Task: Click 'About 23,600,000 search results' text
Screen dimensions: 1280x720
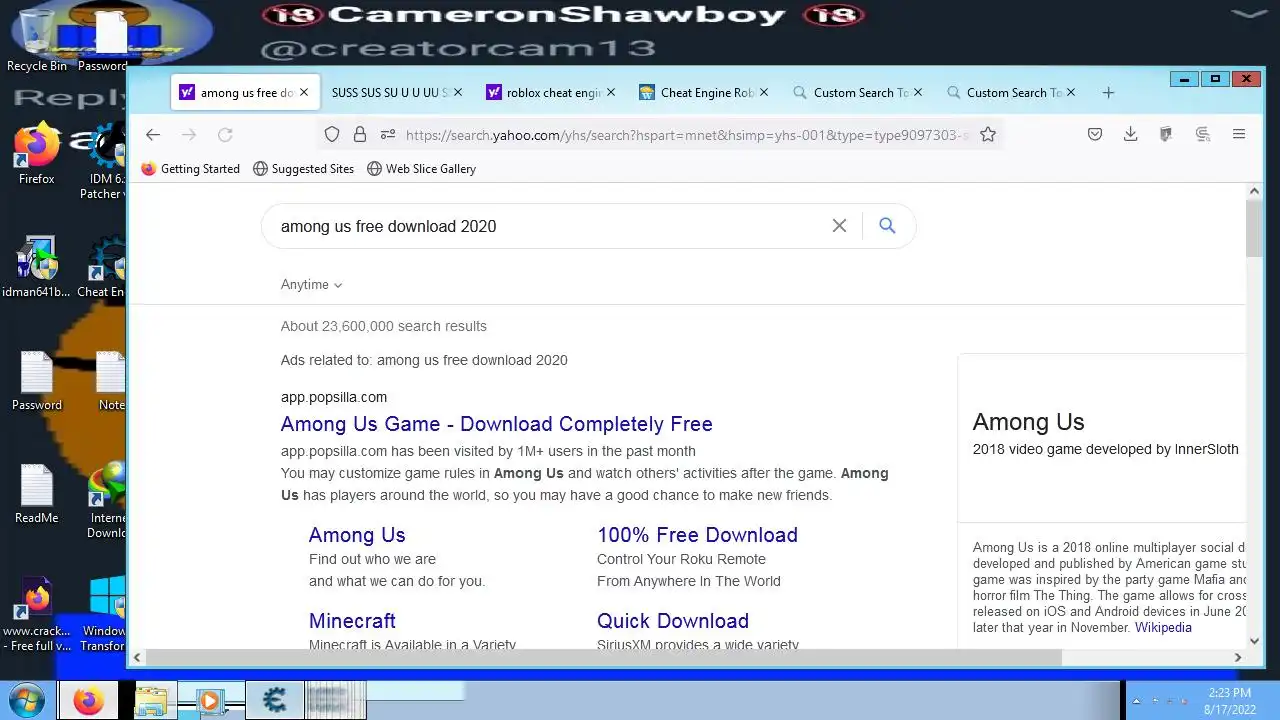Action: (384, 326)
